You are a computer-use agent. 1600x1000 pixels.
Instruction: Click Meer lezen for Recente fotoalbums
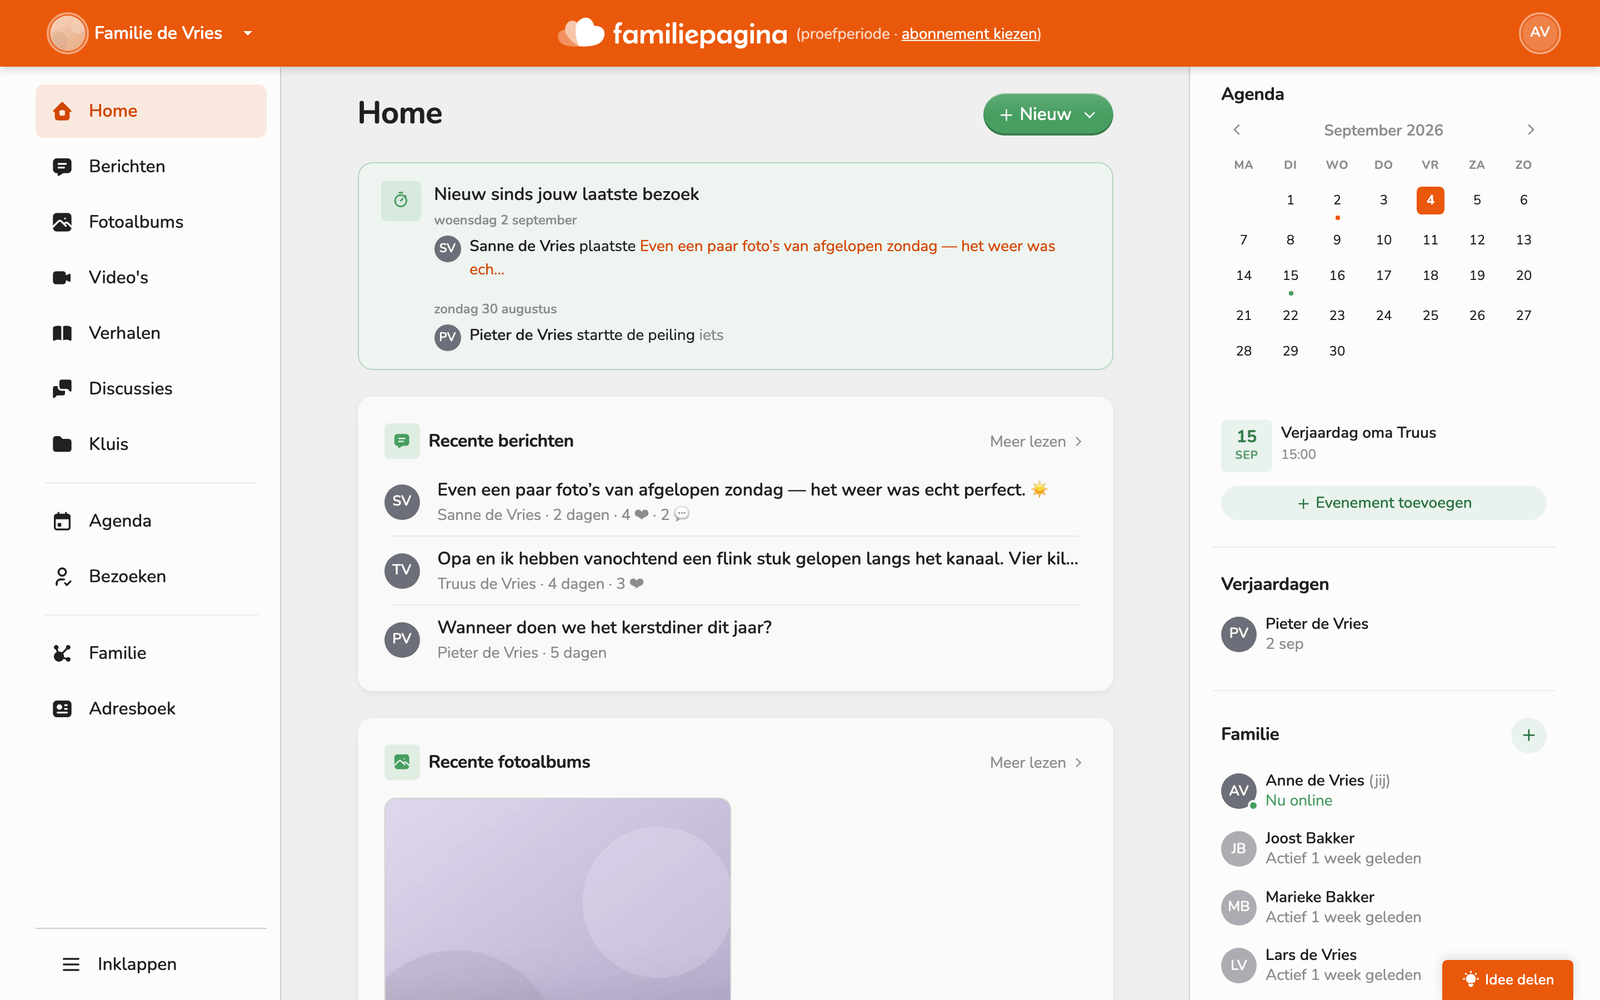[x=1036, y=762]
